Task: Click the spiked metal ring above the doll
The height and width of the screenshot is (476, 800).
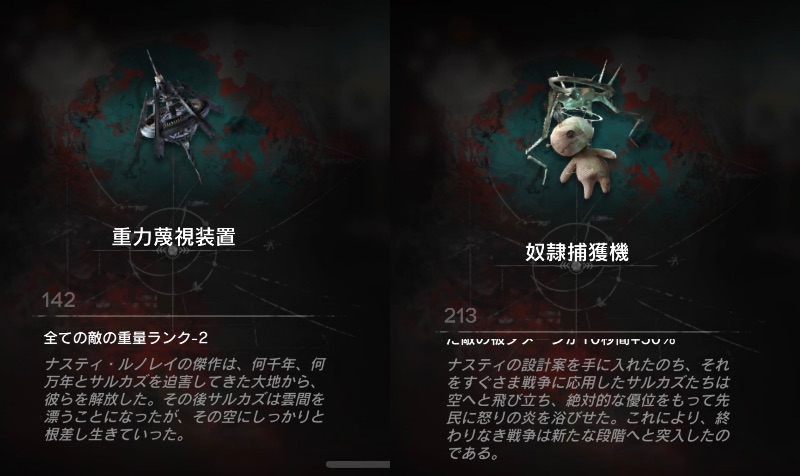Action: coord(582,86)
